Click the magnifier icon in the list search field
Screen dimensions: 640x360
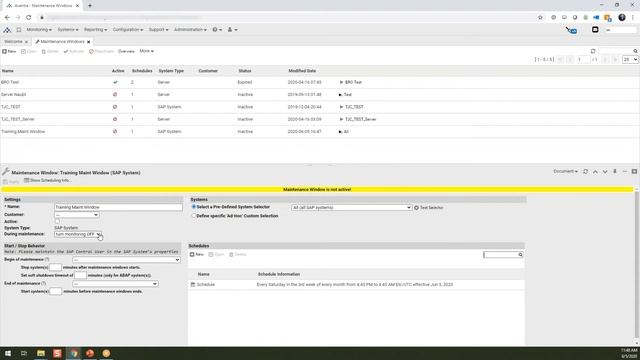pos(636,51)
